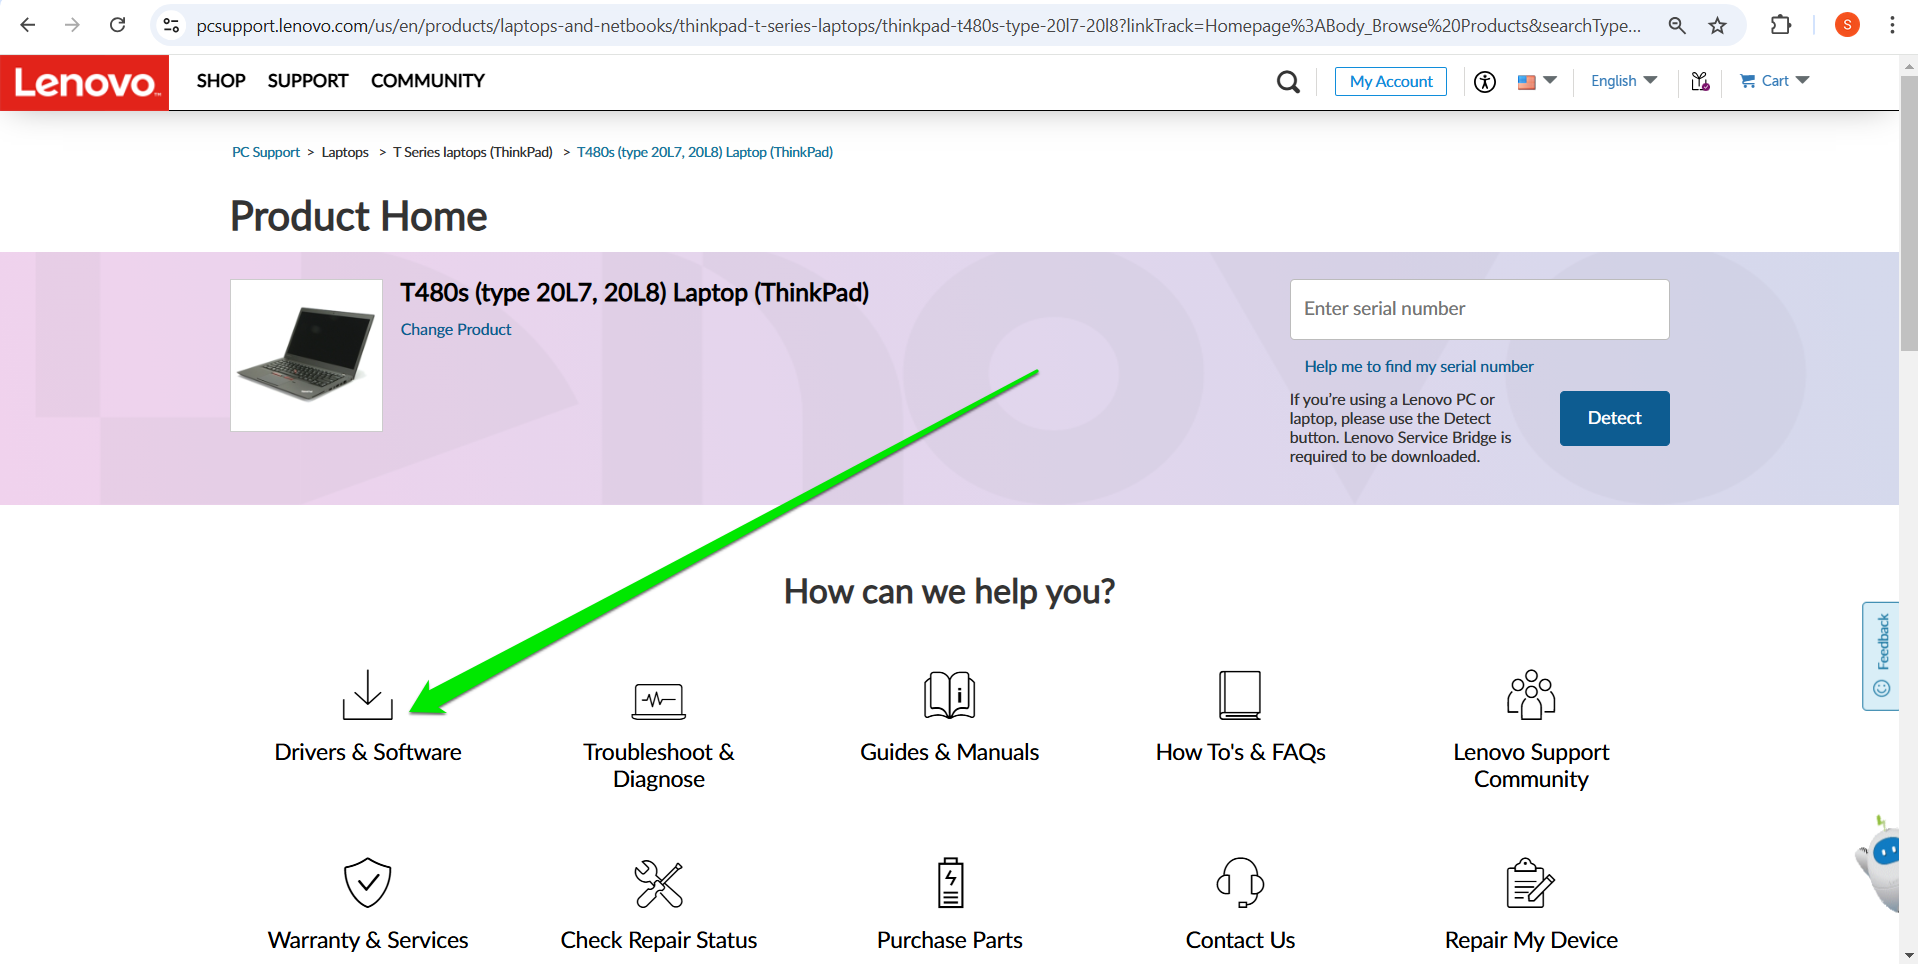Open the Contact Us headset icon
The height and width of the screenshot is (964, 1918).
click(1240, 882)
